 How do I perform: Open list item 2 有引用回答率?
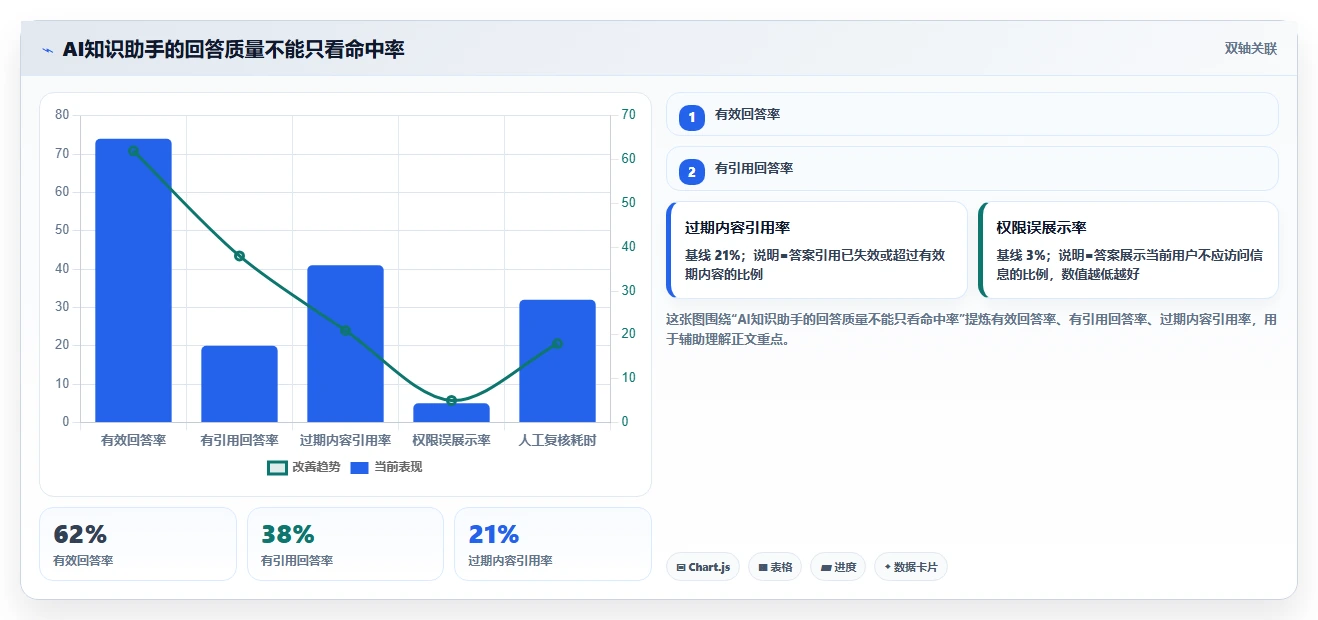972,168
